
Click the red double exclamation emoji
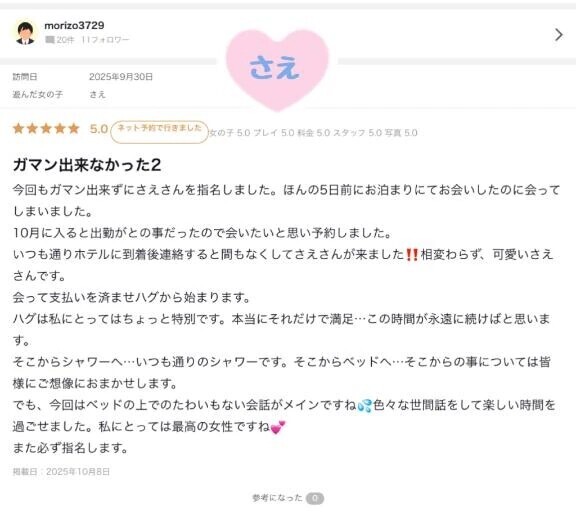click(x=412, y=254)
